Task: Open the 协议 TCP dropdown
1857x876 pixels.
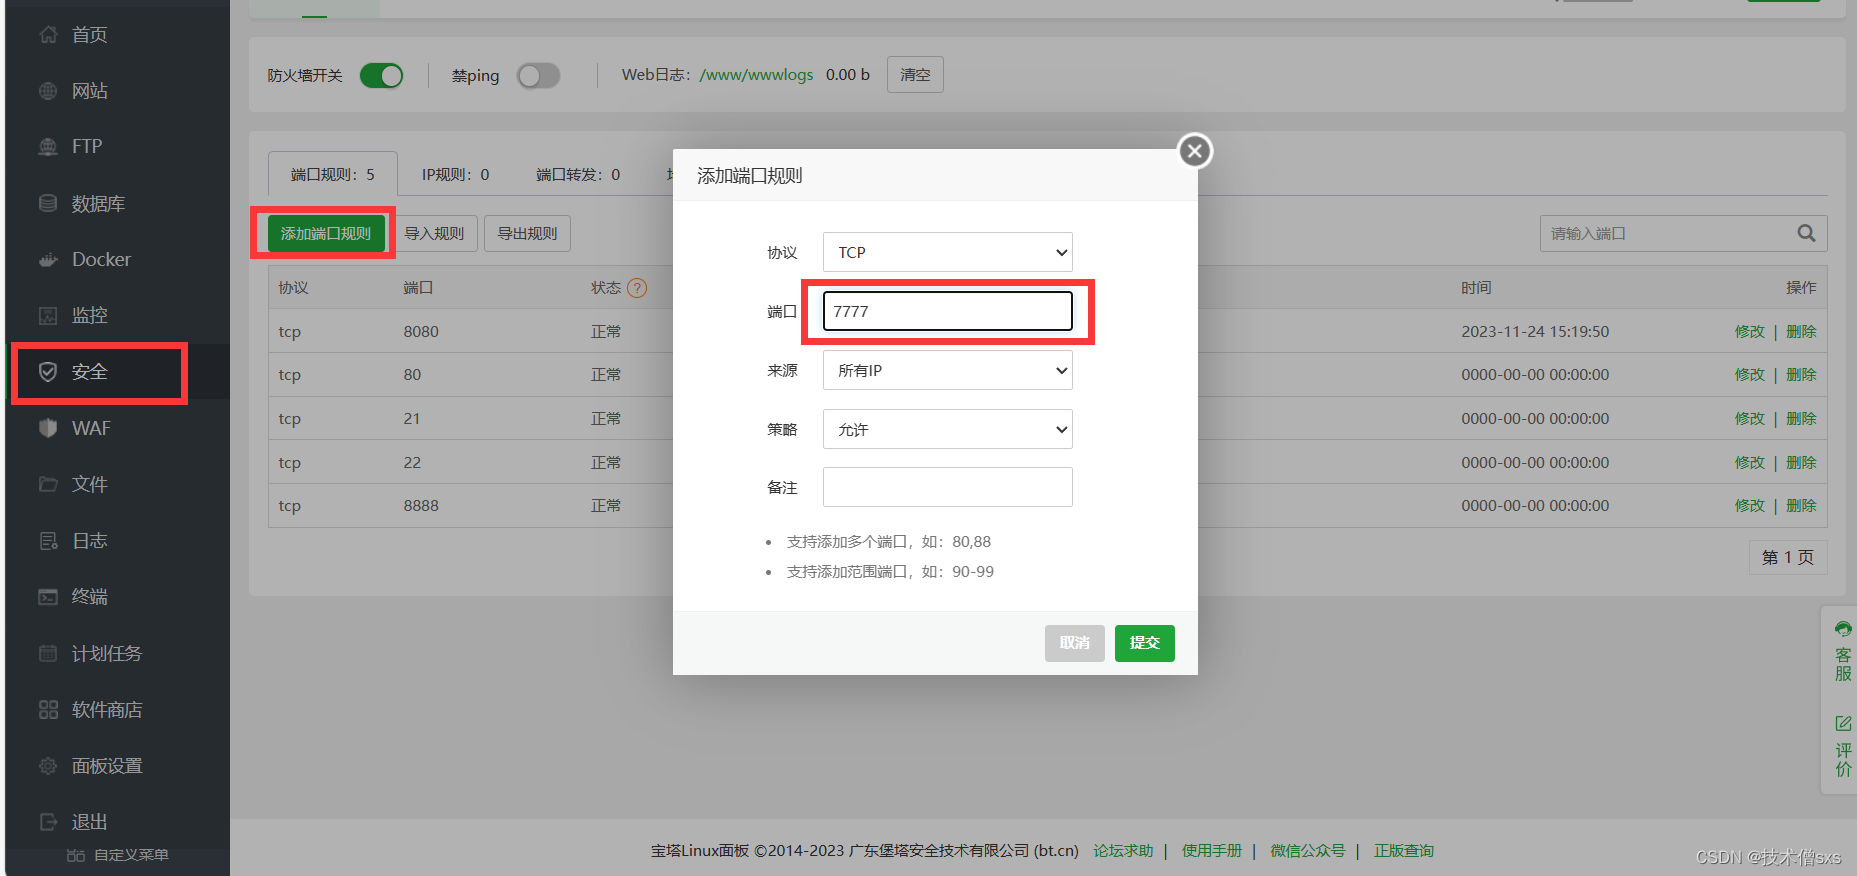Action: 947,252
